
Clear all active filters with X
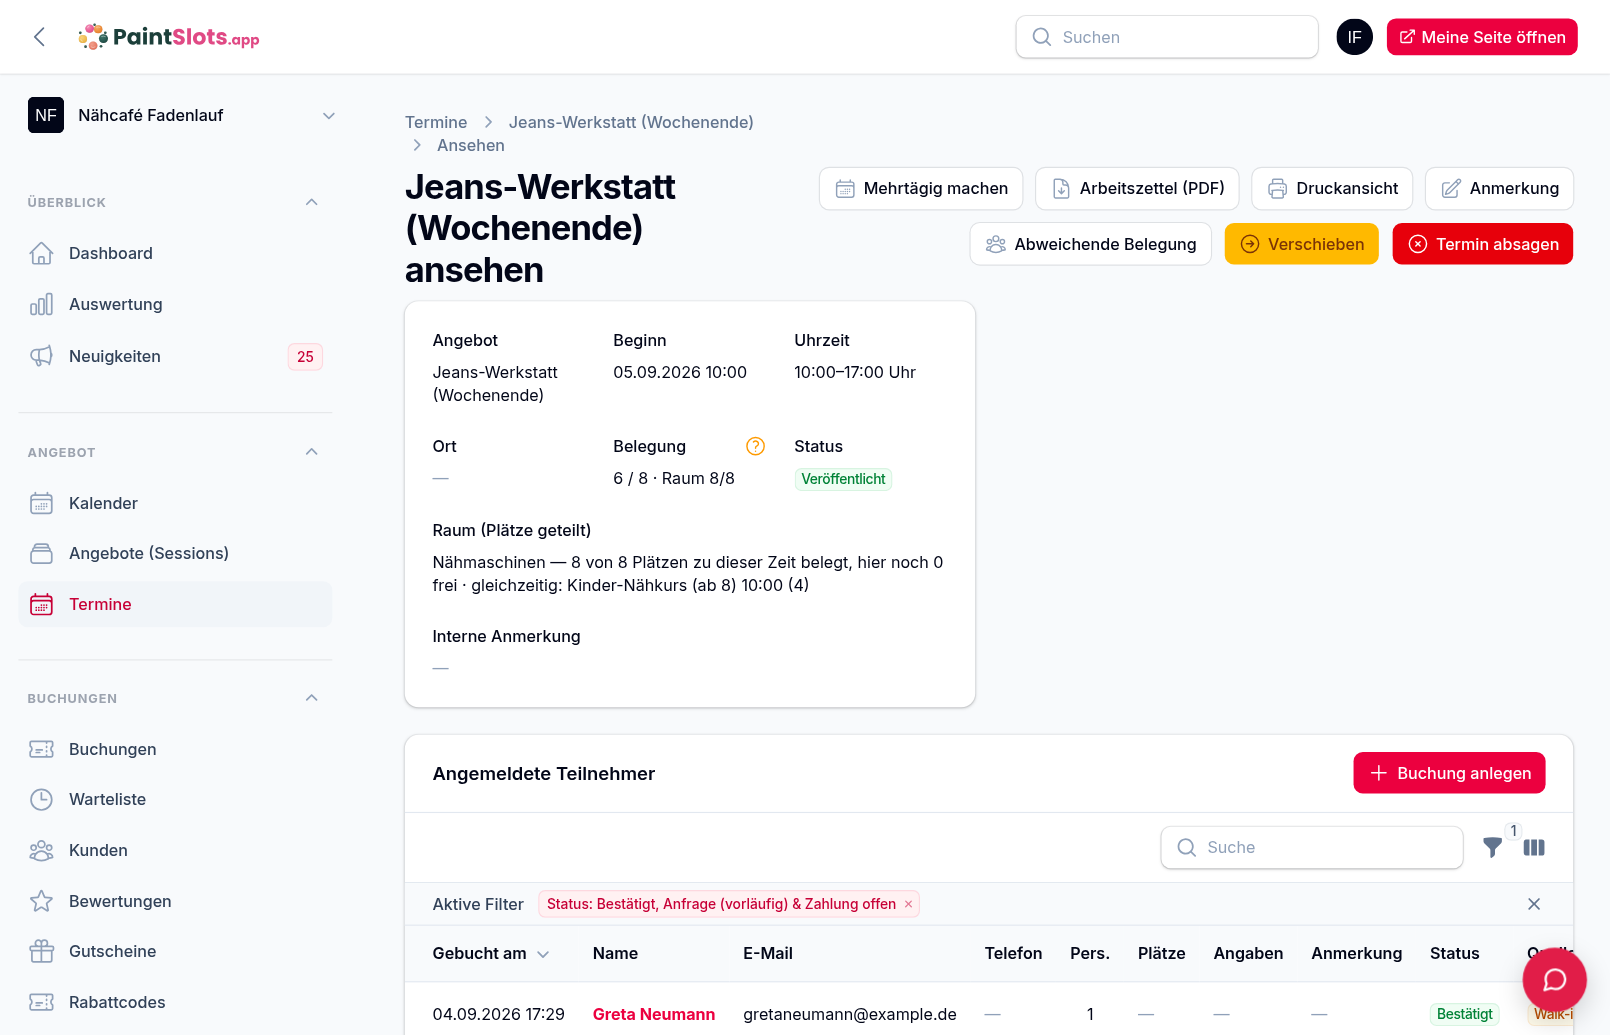(x=1534, y=904)
